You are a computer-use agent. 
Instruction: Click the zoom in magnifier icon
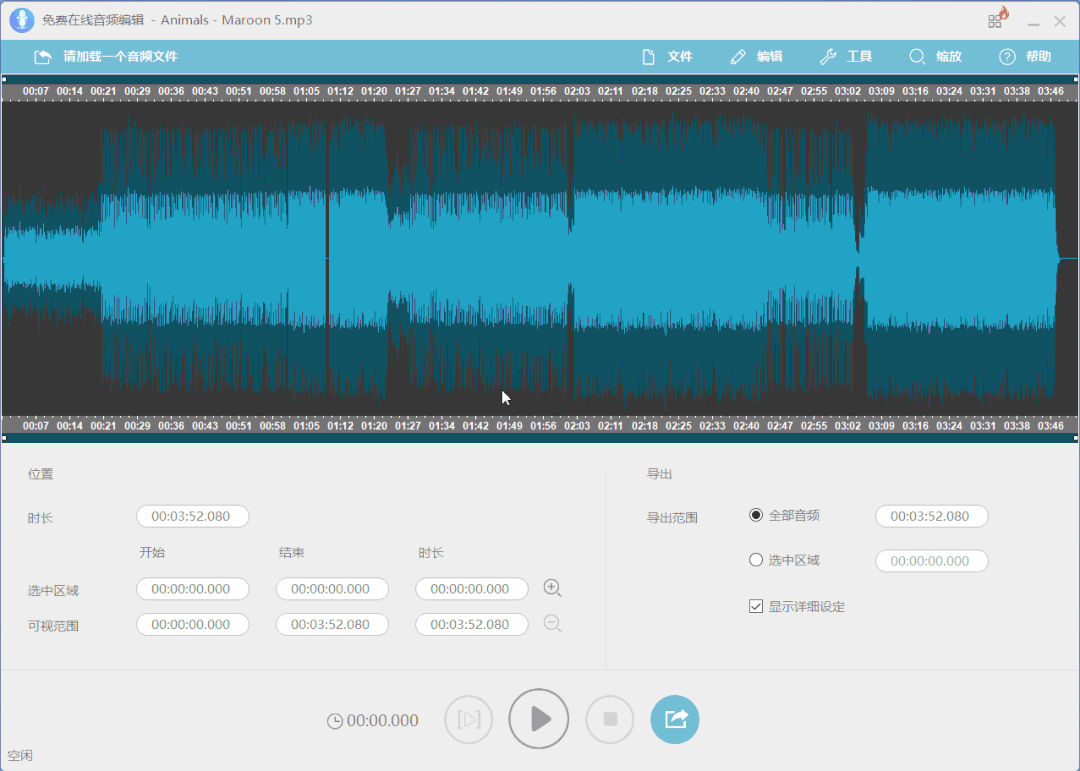pos(552,588)
